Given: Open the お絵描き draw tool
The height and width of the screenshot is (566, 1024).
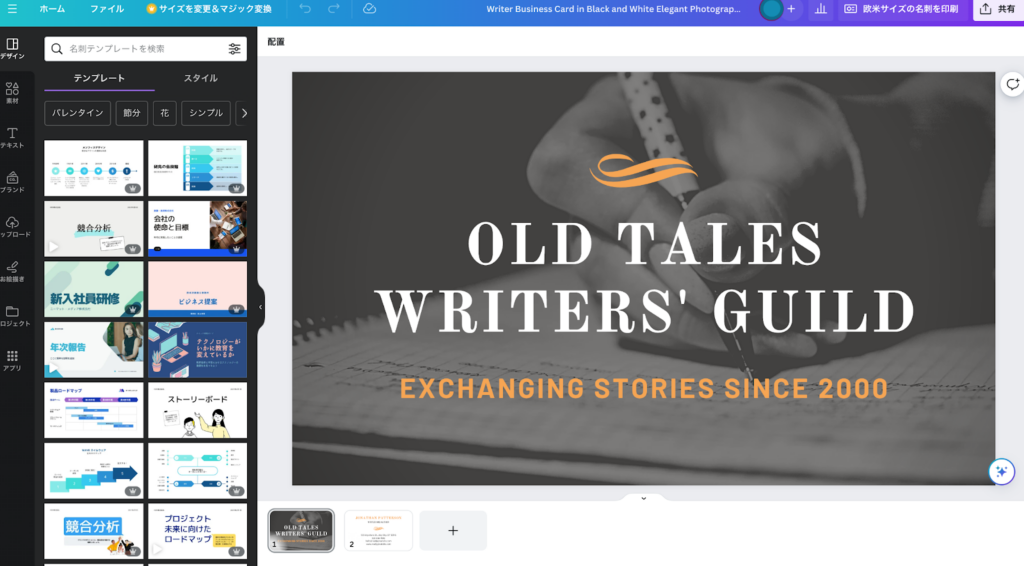Looking at the screenshot, I should coord(13,271).
